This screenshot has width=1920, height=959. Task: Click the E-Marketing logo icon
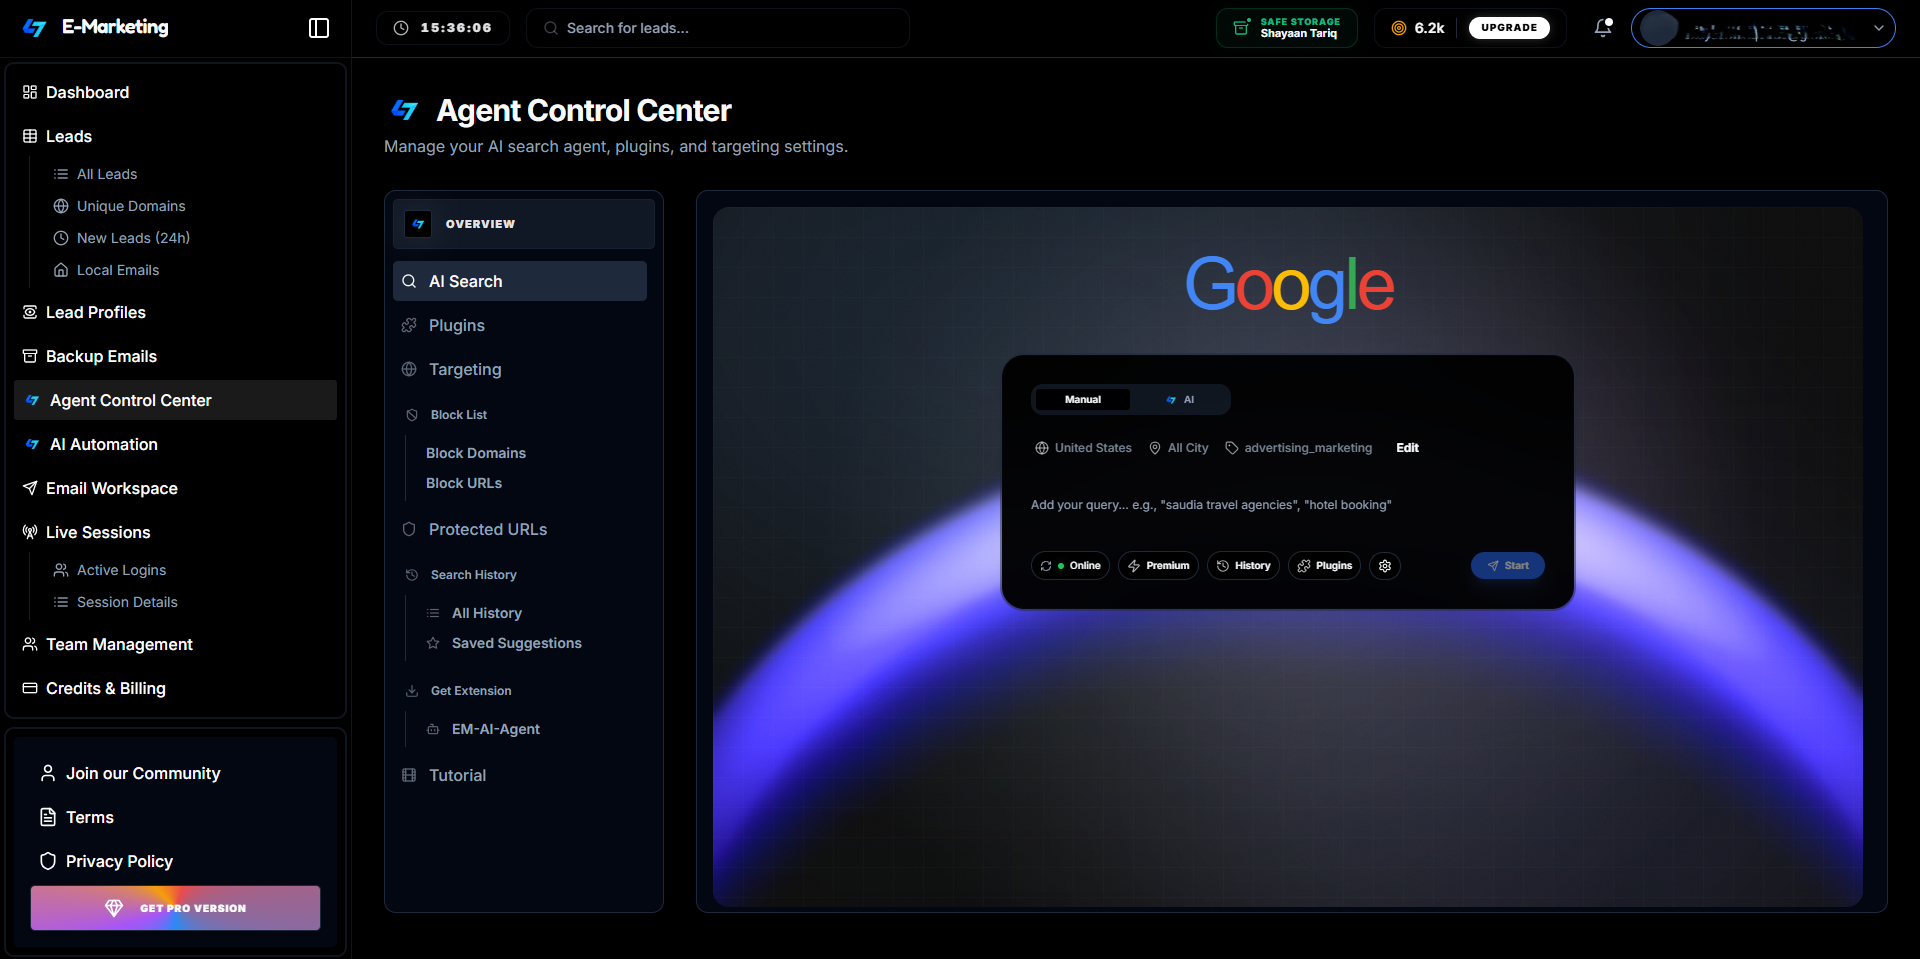(35, 28)
